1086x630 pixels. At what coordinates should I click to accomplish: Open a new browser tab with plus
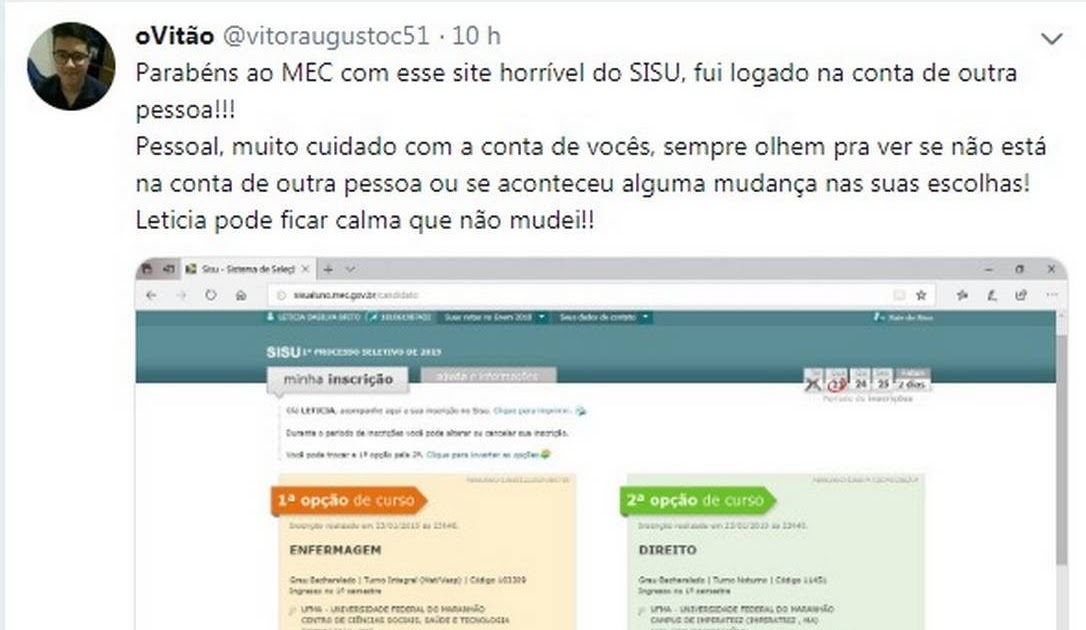click(328, 269)
